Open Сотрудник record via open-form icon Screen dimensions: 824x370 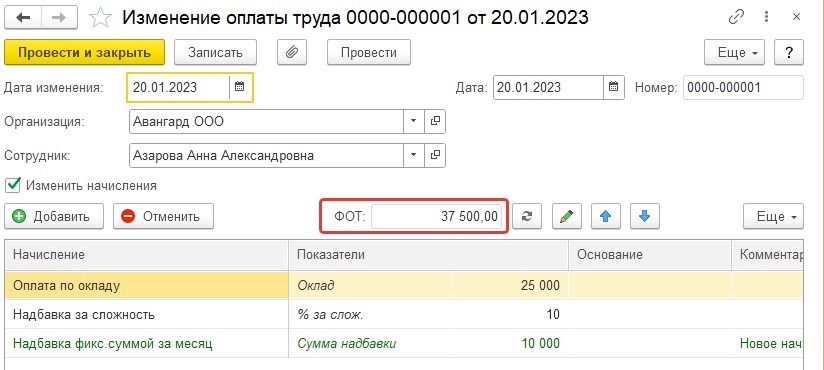coord(435,156)
